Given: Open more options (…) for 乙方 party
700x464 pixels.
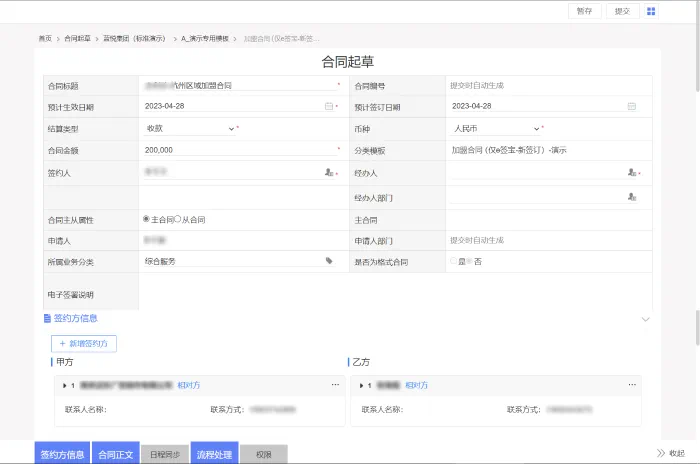Looking at the screenshot, I should click(632, 385).
